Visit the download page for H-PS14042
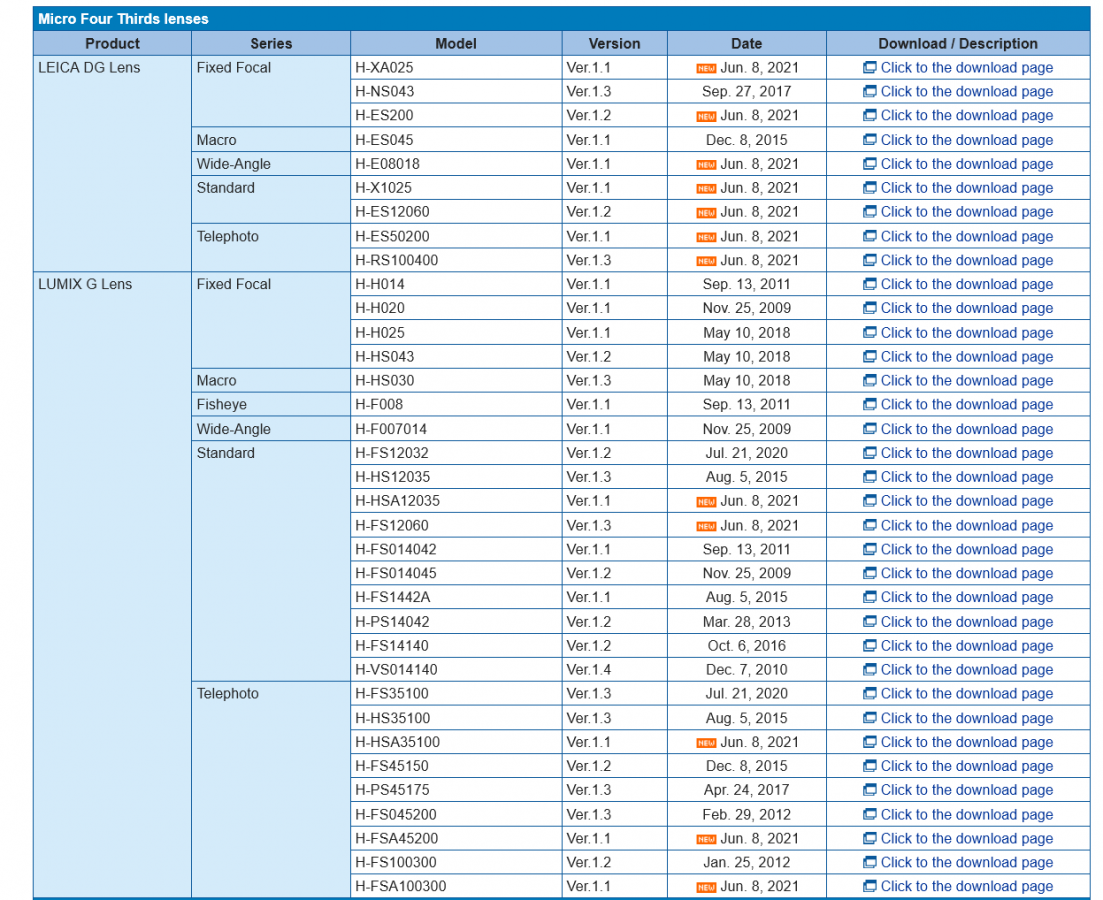Viewport: 1103px width, 900px height. pyautogui.click(x=966, y=622)
